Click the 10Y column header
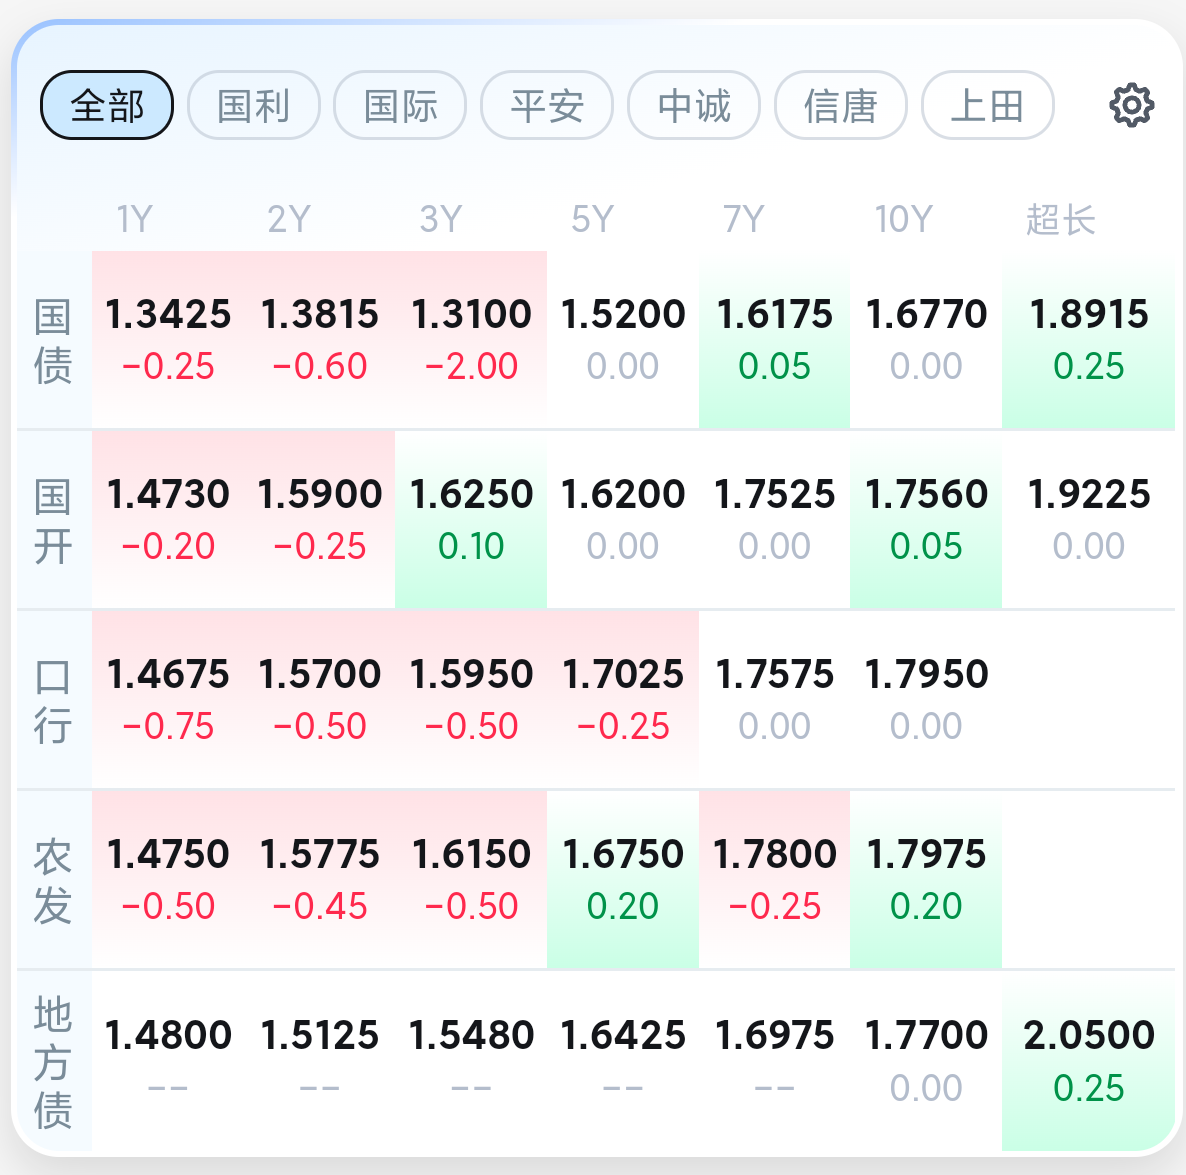Screen dimensions: 1186x1175 (903, 219)
